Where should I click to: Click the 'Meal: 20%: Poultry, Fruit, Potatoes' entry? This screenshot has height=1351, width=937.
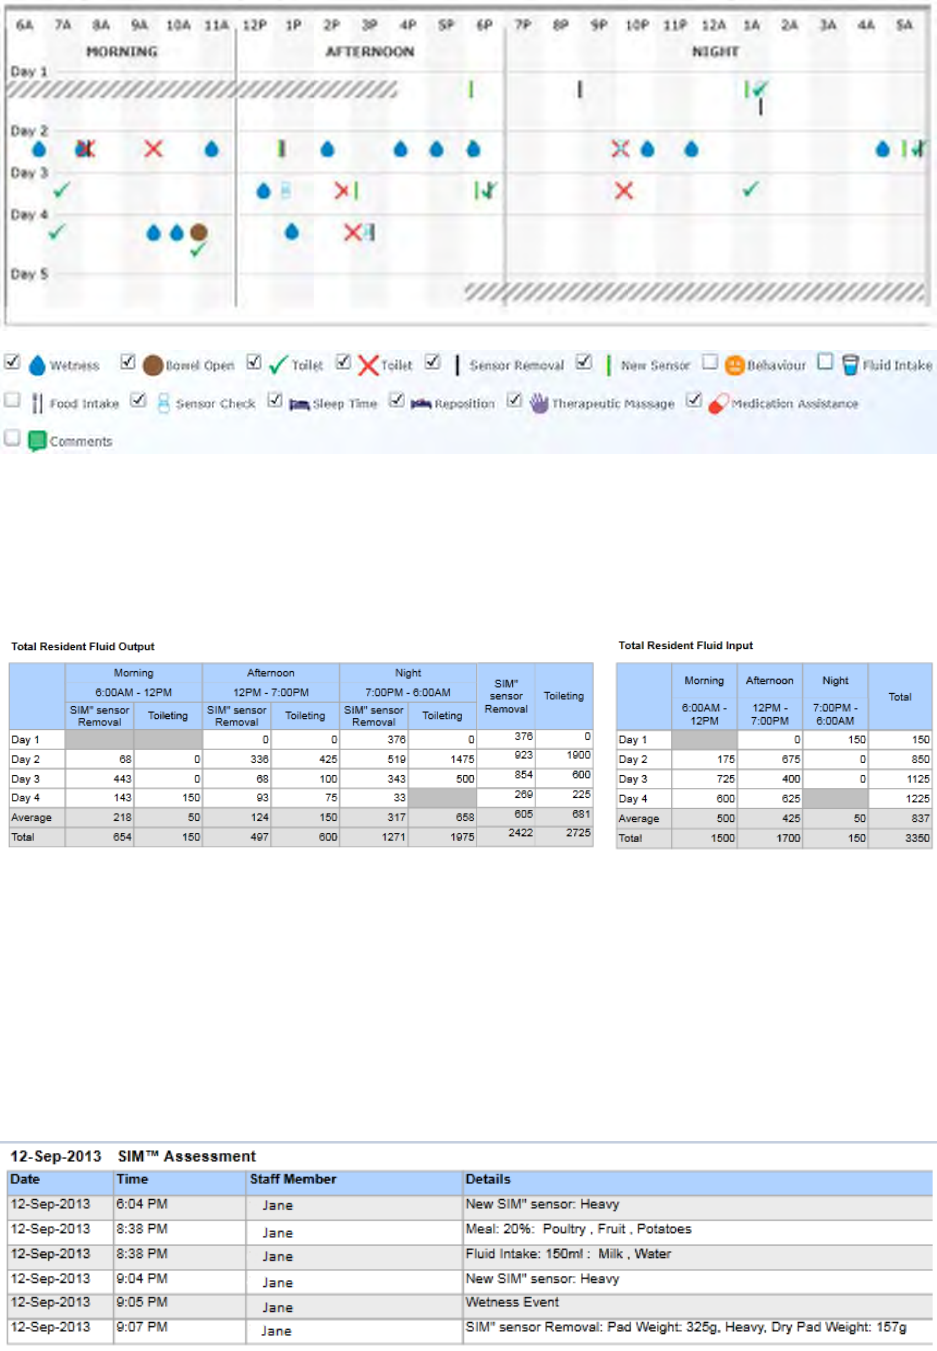(x=578, y=1230)
